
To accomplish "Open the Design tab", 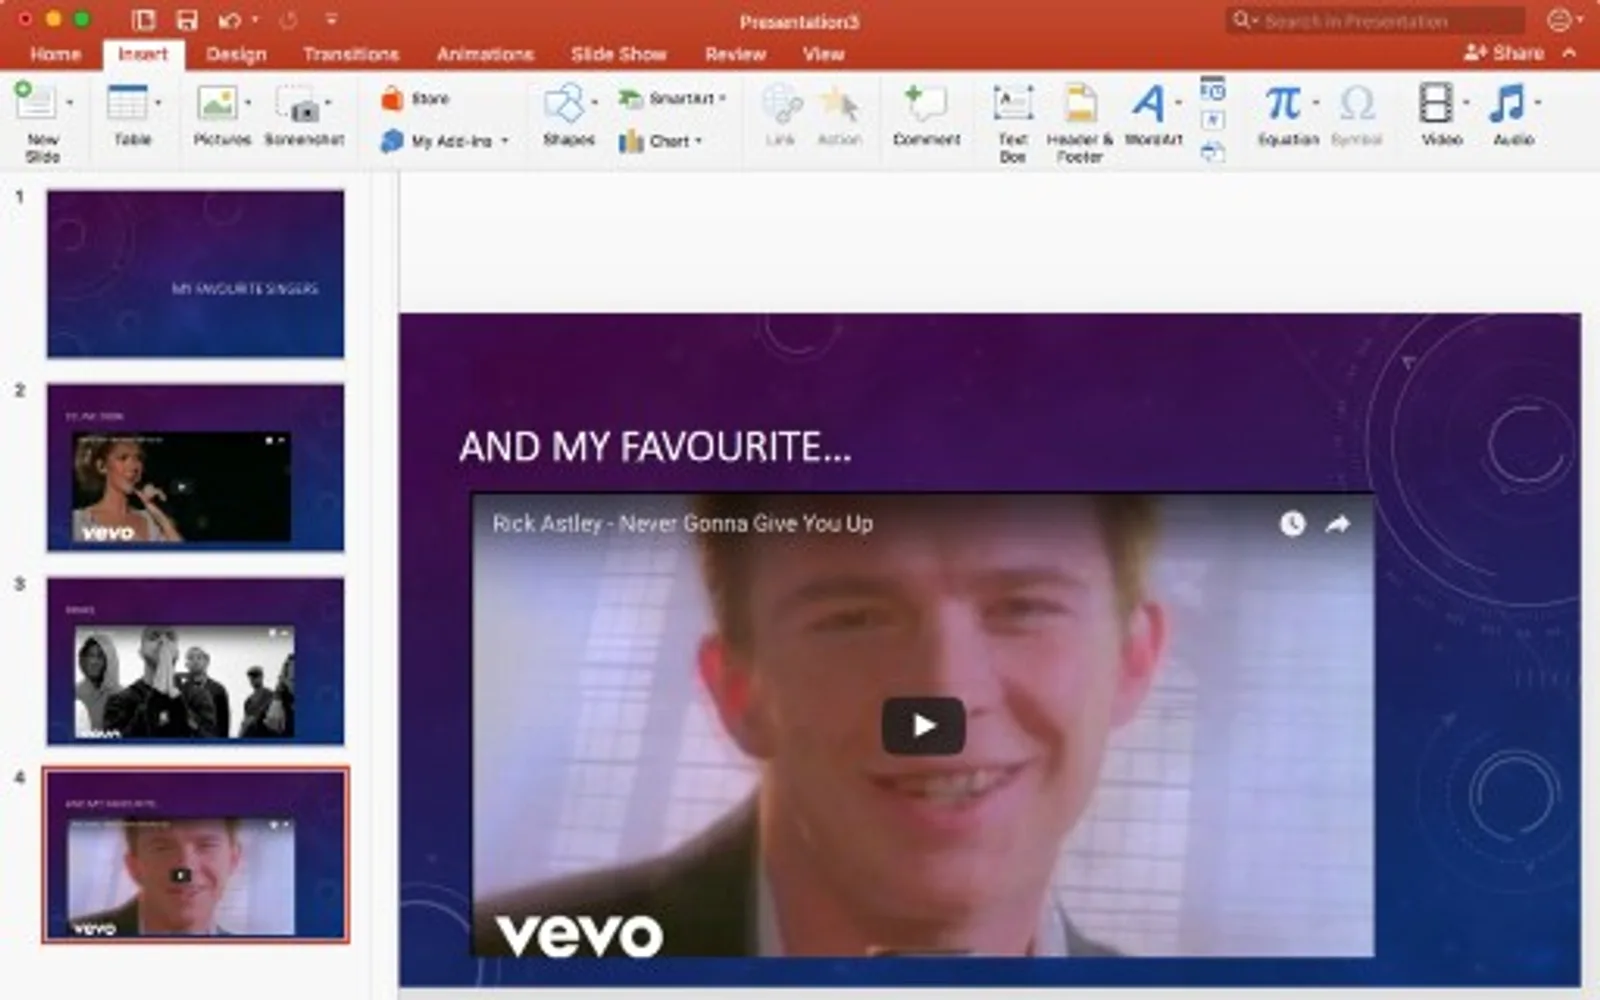I will (236, 54).
